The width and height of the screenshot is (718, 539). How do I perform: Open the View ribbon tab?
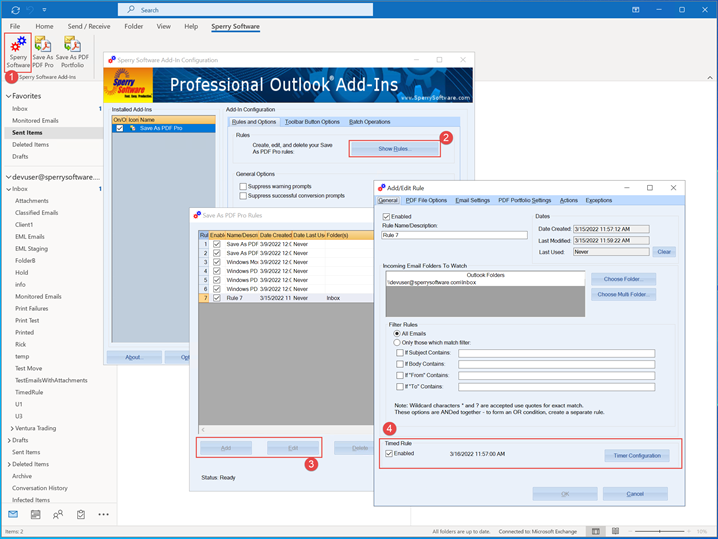[x=163, y=27]
